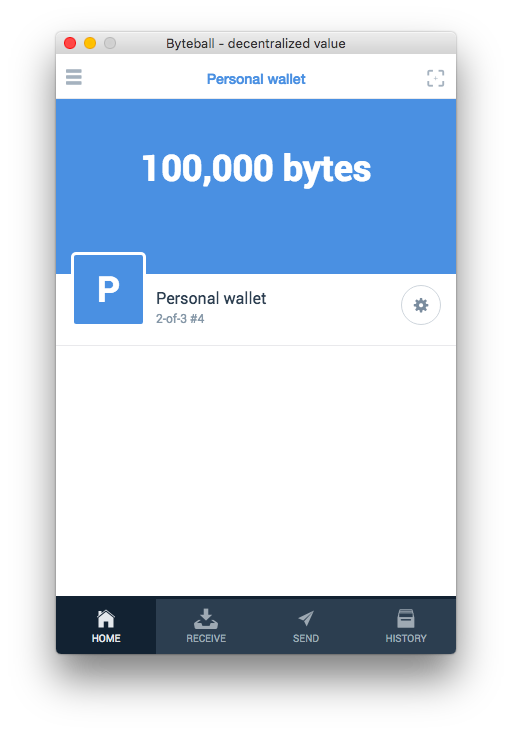Click the blue P wallet avatar

coord(108,289)
